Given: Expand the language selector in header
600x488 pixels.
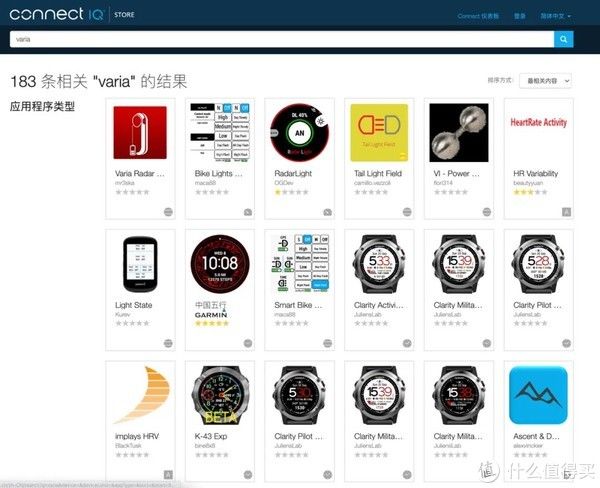Looking at the screenshot, I should (x=555, y=16).
